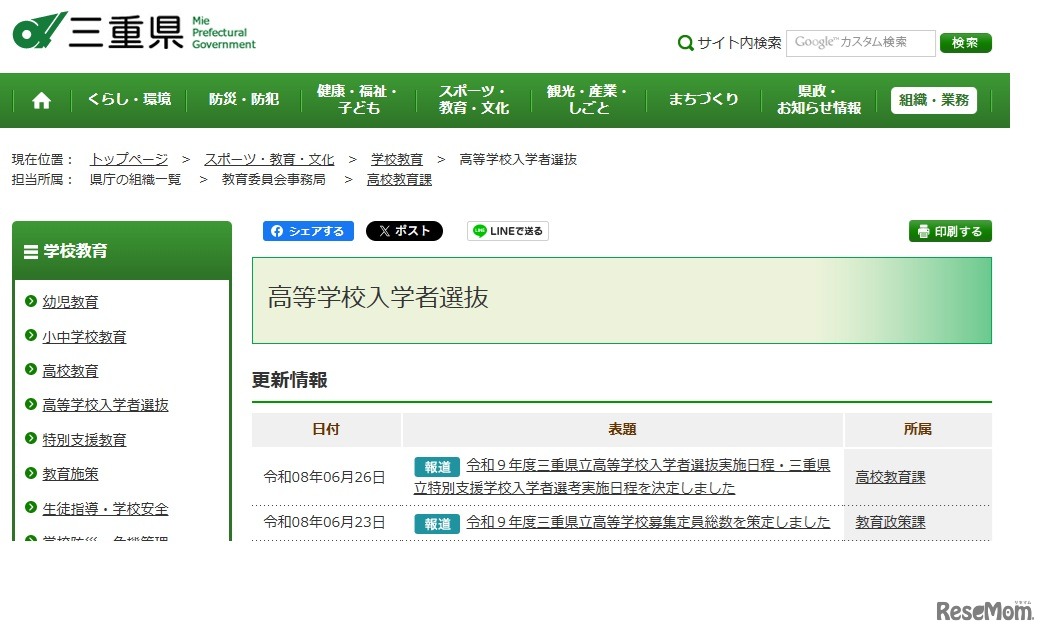Open the まちづくり menu
This screenshot has height=634, width=1047.
click(x=704, y=100)
